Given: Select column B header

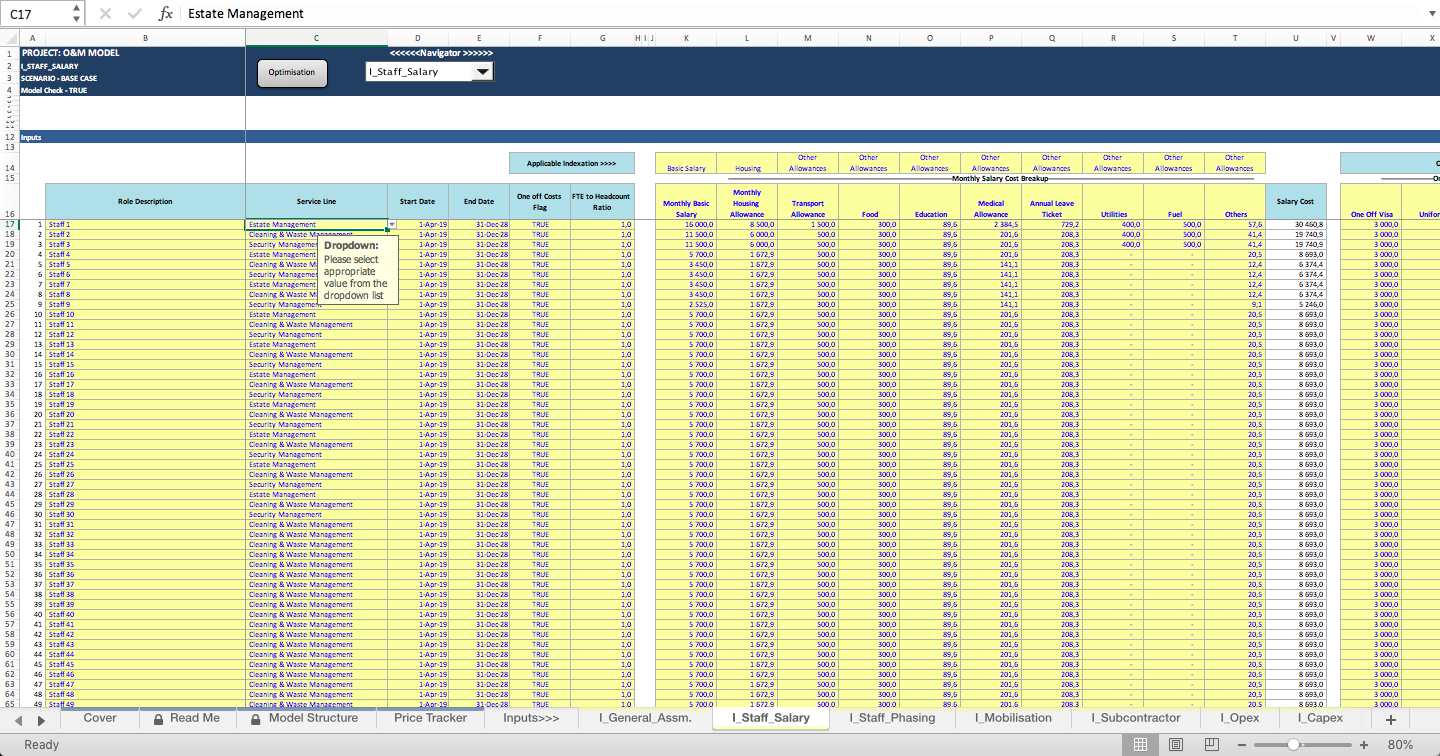Looking at the screenshot, I should click(x=145, y=38).
